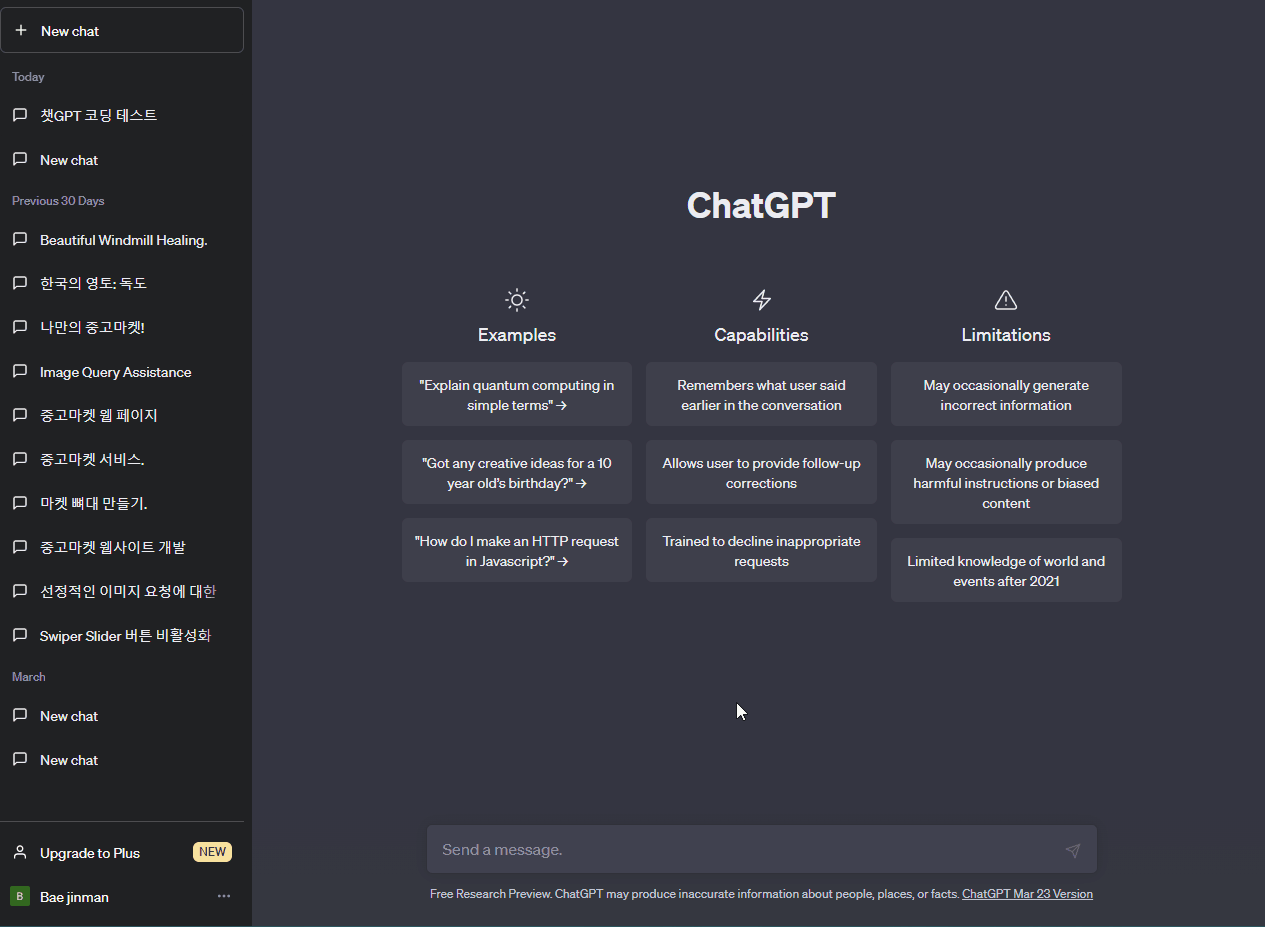This screenshot has height=927, width=1265.
Task: Click the "Allows user to provide follow-up corrections" card
Action: (761, 472)
